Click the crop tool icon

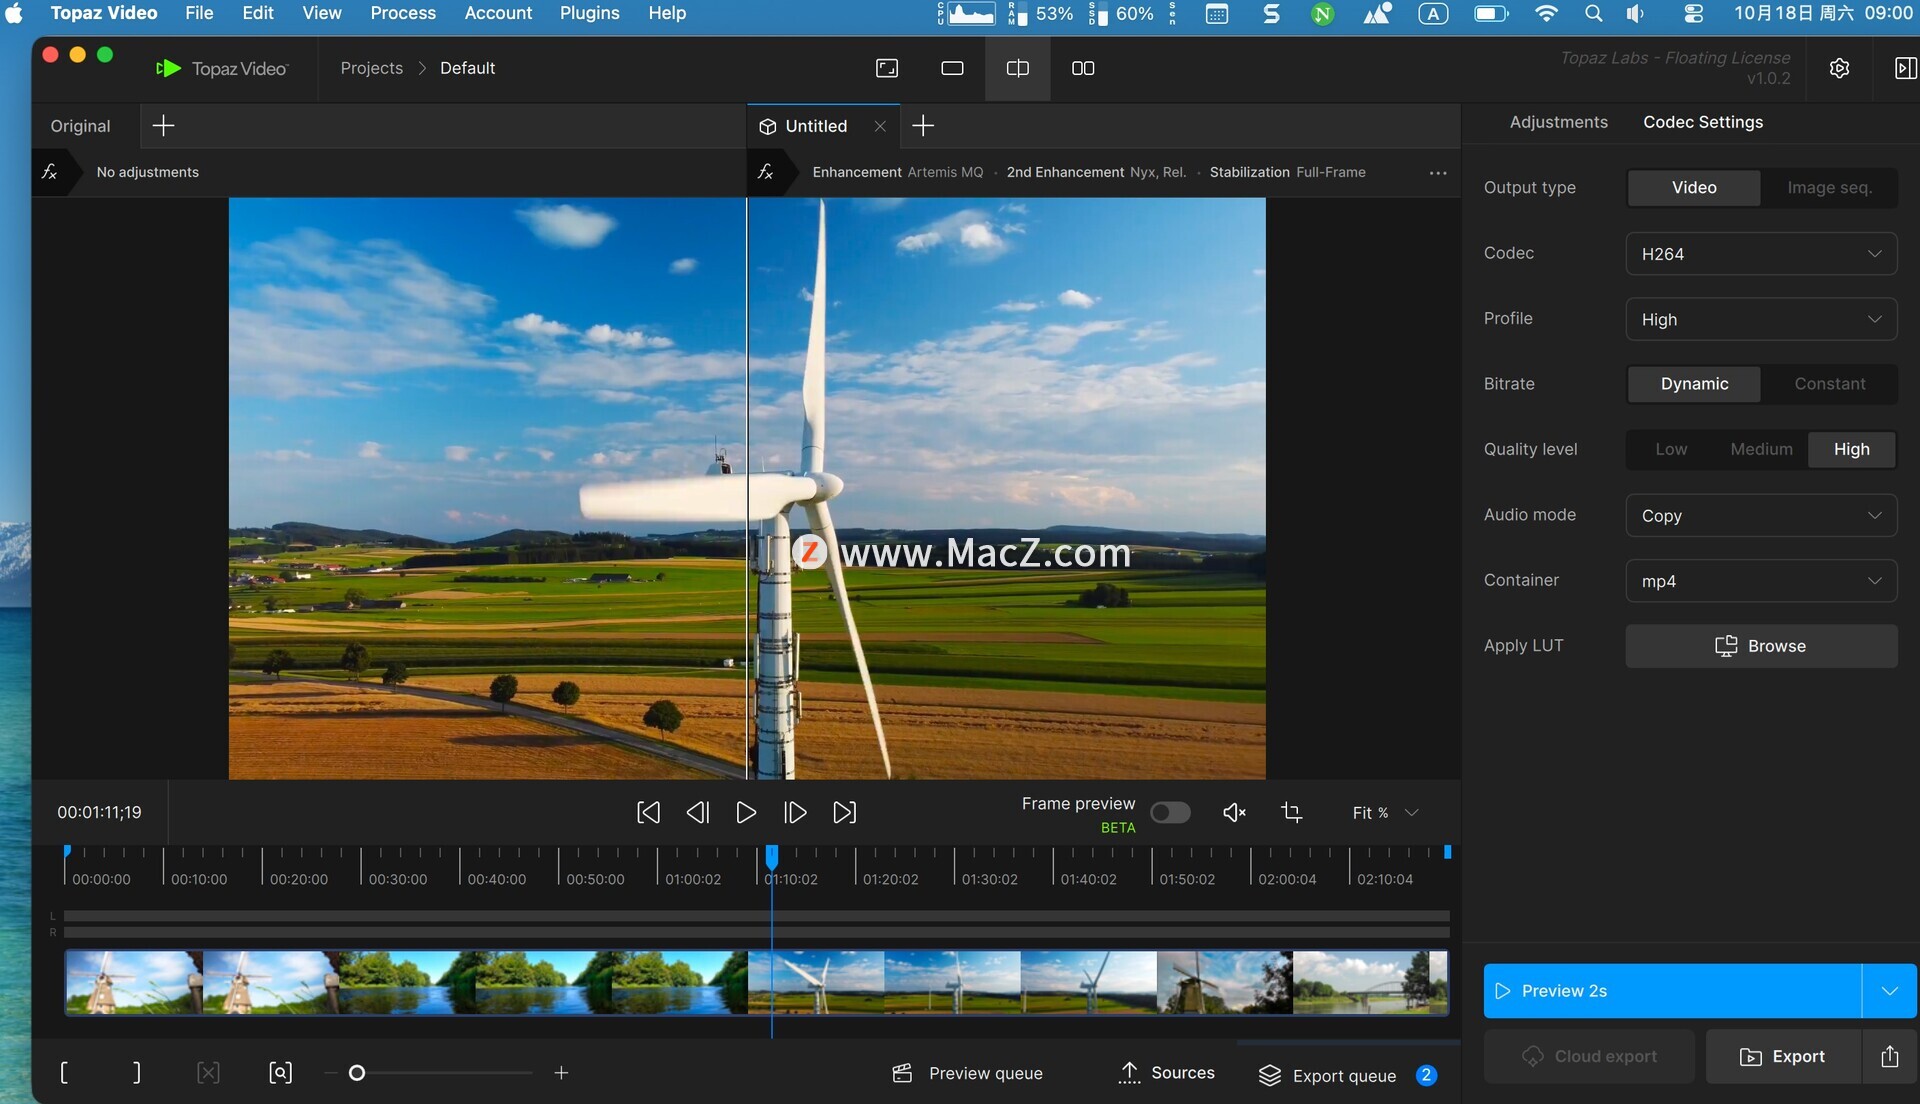click(x=1291, y=813)
